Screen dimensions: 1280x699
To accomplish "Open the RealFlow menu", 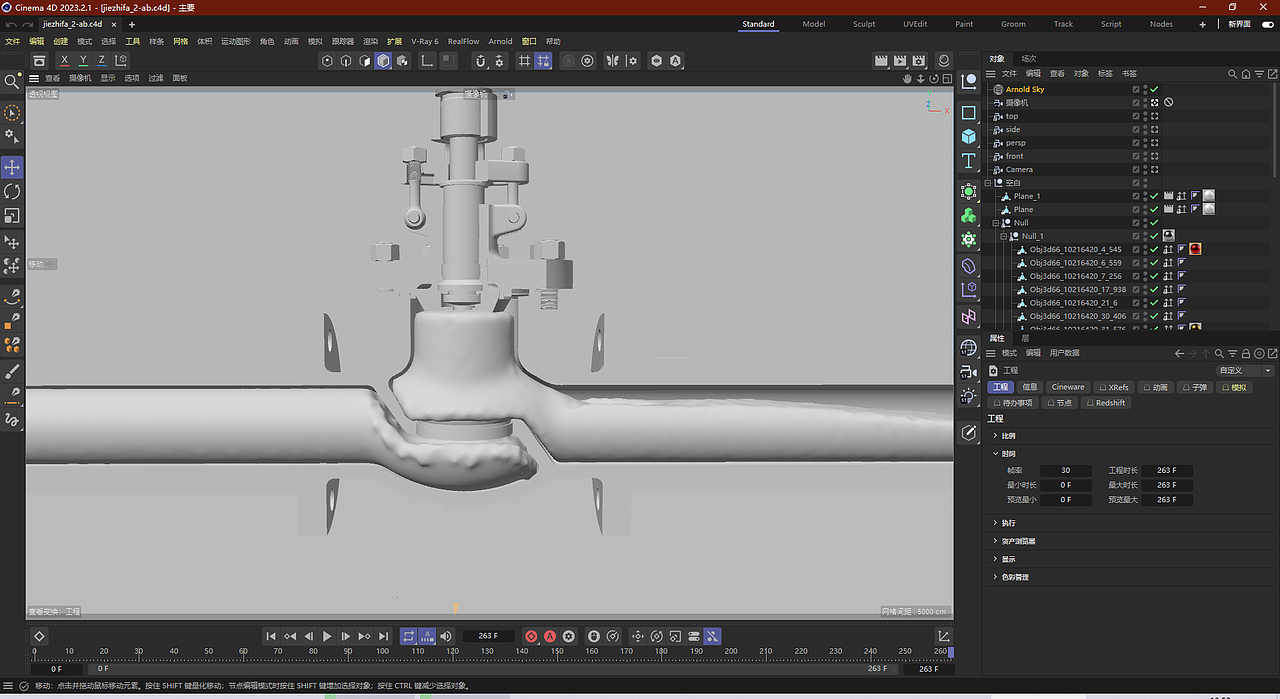I will (x=464, y=42).
